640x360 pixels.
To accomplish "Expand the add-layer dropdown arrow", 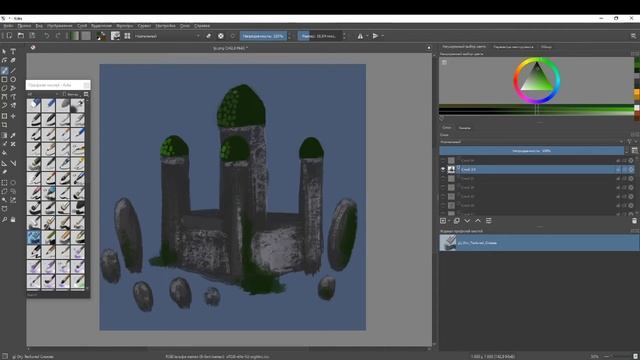I will (449, 221).
